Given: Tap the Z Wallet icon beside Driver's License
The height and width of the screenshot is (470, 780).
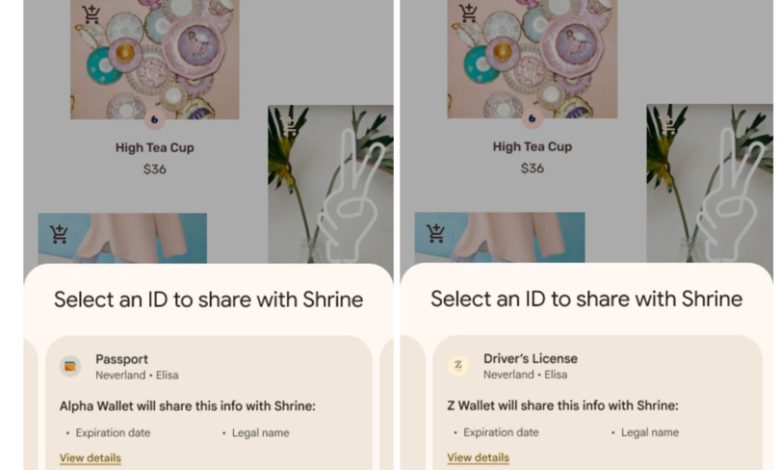Looking at the screenshot, I should point(458,366).
